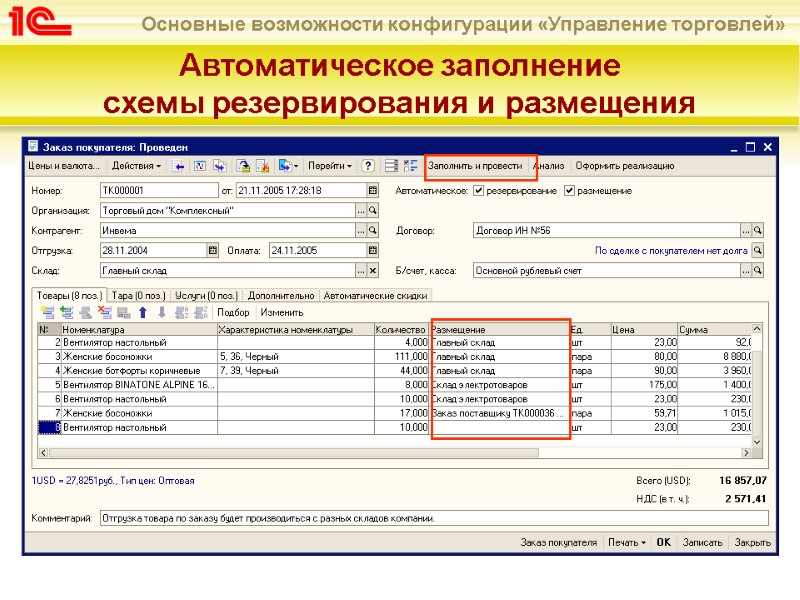This screenshot has height=600, width=800.
Task: Open the calendar icon next to Отгрузка date
Action: point(213,250)
